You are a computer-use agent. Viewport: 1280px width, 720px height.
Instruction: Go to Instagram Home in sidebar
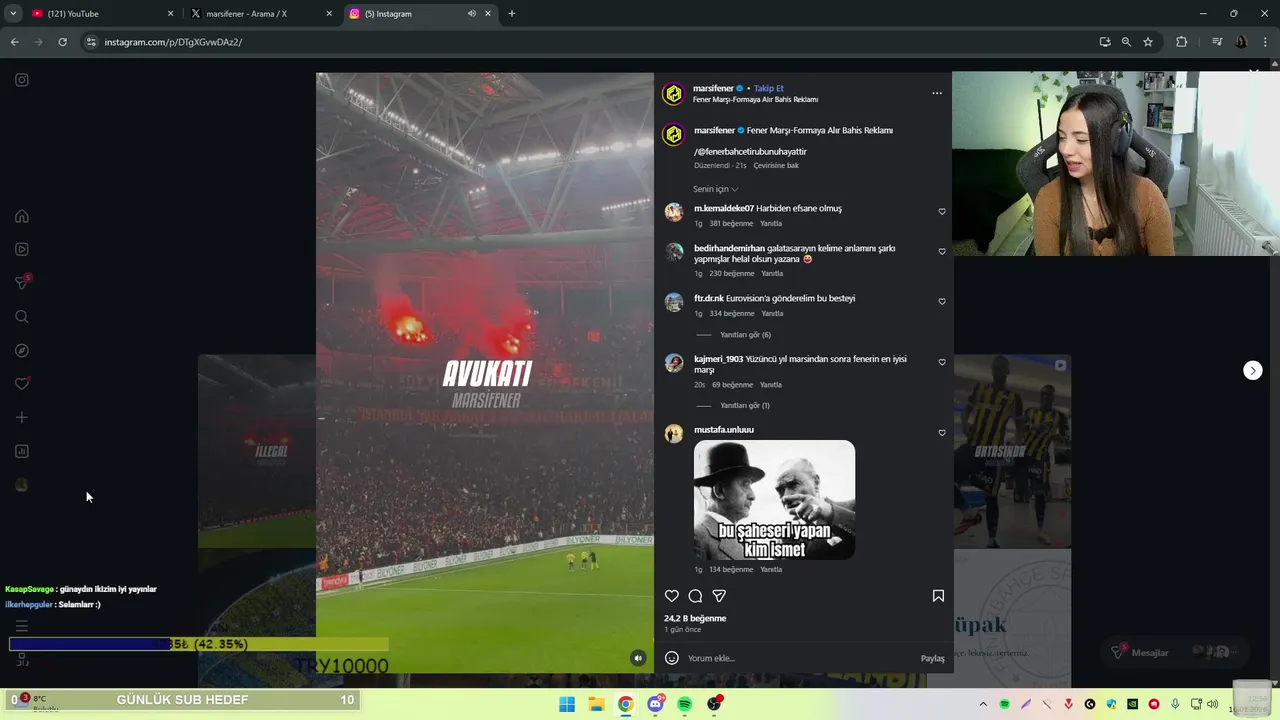[22, 216]
